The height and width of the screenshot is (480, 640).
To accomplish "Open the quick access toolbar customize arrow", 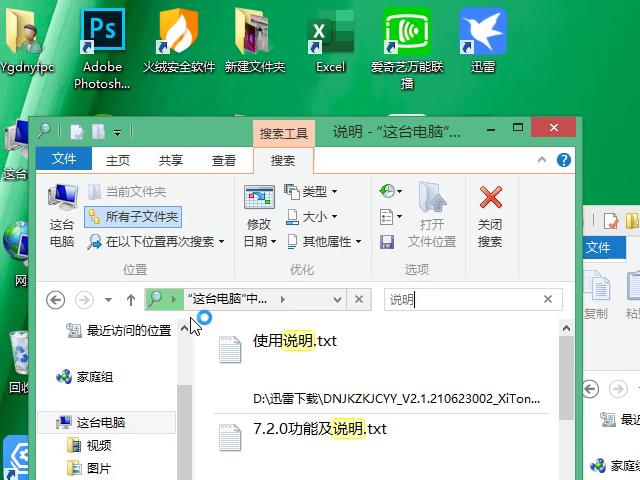I will (118, 133).
